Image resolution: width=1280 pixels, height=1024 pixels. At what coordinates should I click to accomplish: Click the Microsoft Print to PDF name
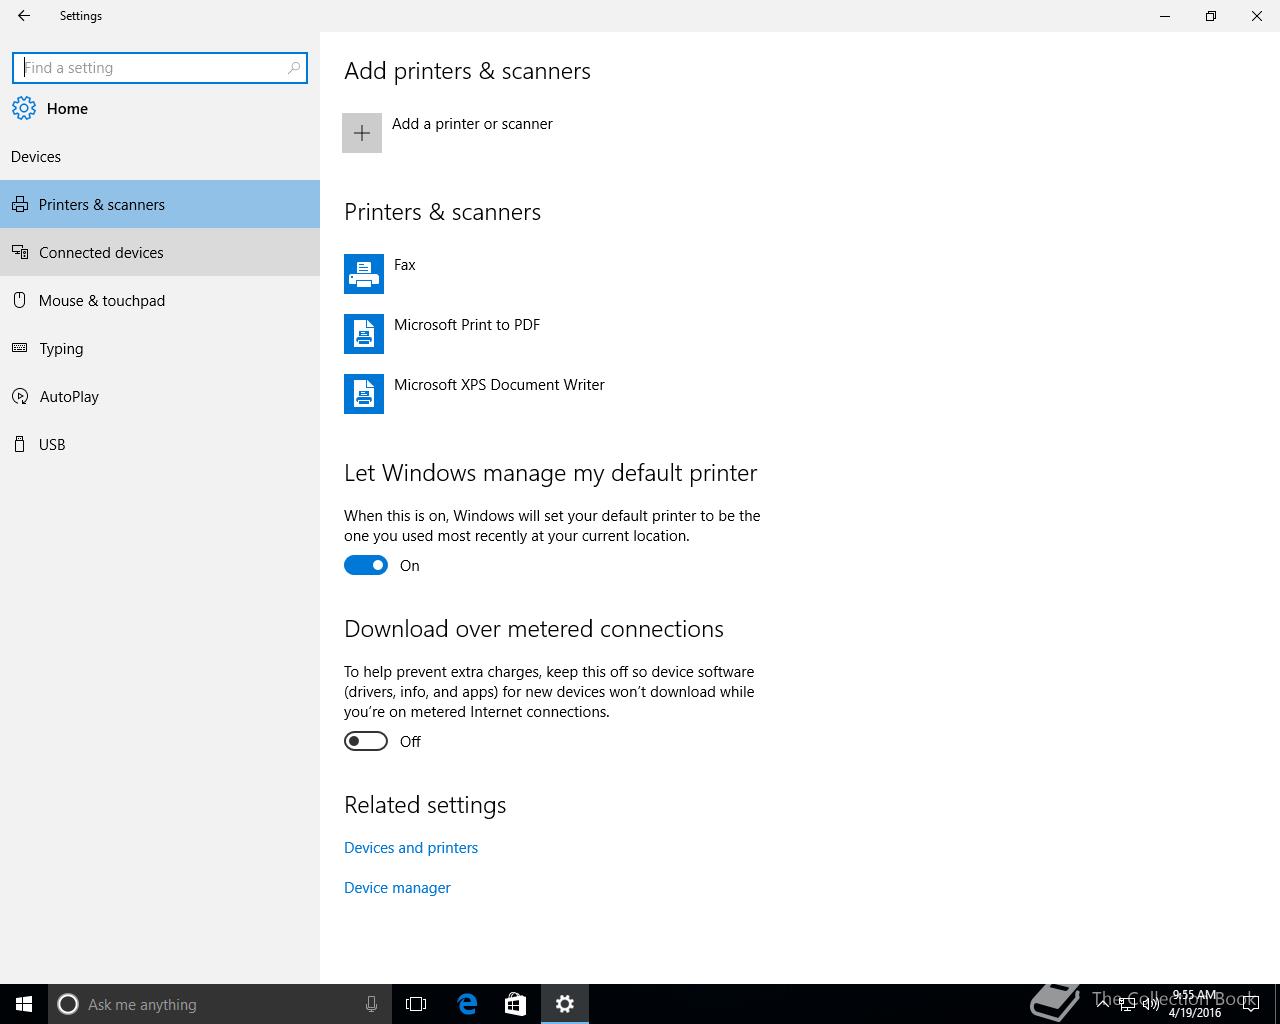tap(467, 325)
